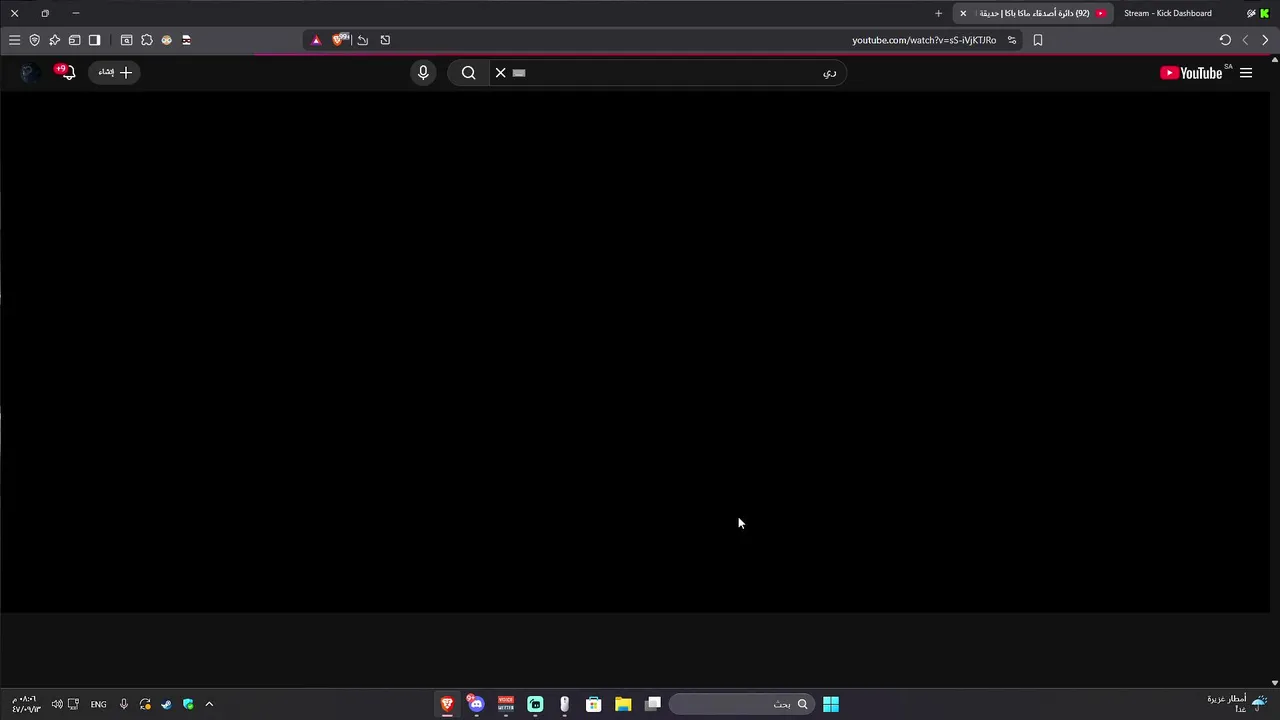Reload the current page
The height and width of the screenshot is (720, 1280).
[1225, 40]
